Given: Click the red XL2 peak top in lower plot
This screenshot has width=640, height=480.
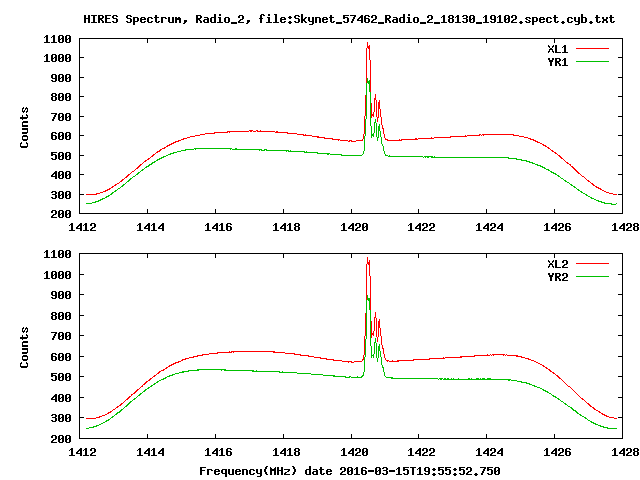Looking at the screenshot, I should tap(368, 259).
